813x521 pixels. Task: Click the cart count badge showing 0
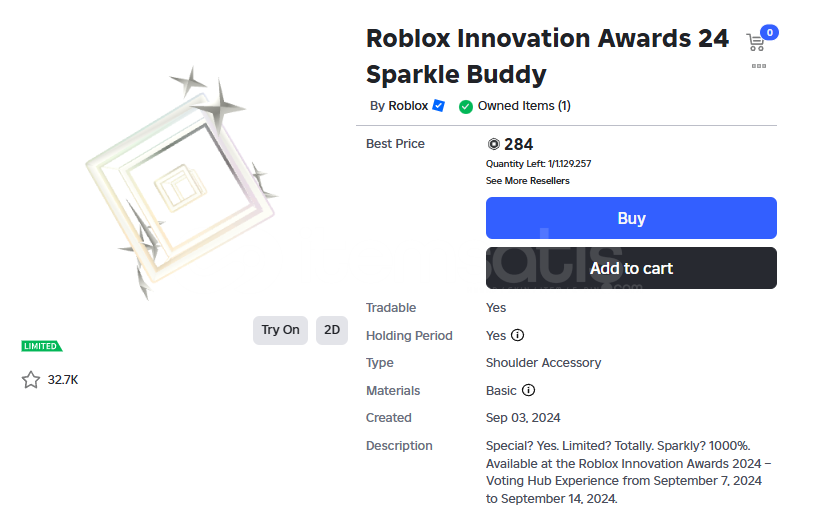(x=769, y=32)
